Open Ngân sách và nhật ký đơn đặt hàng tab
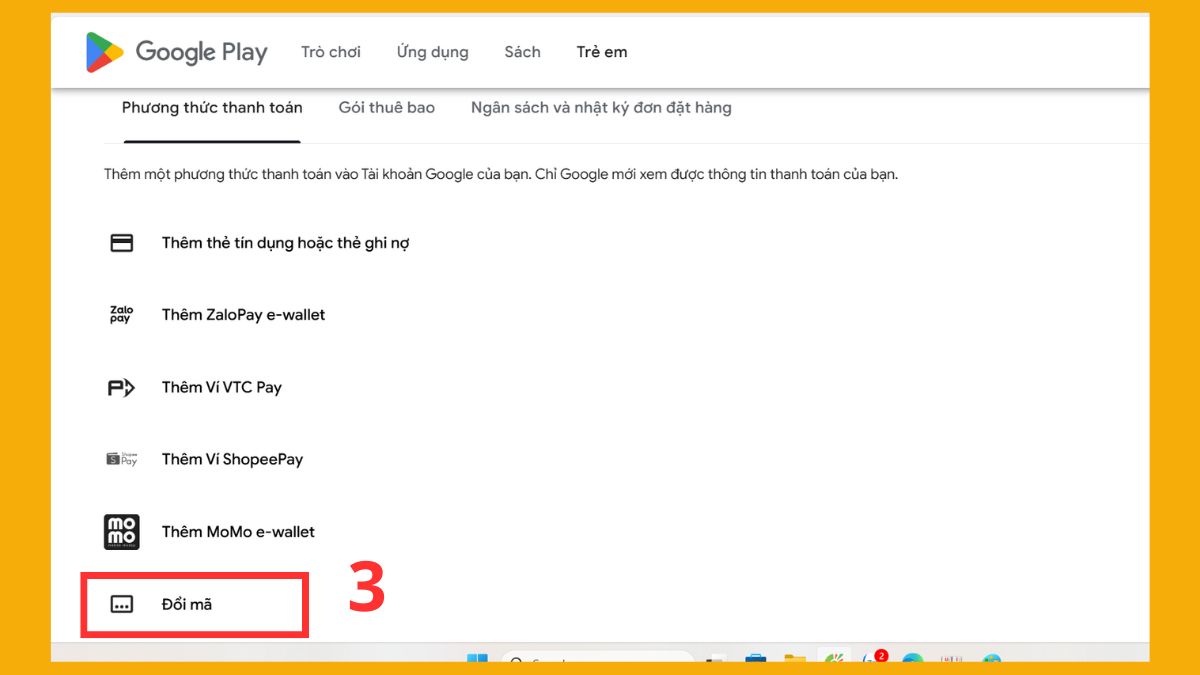The width and height of the screenshot is (1200, 675). click(x=601, y=108)
